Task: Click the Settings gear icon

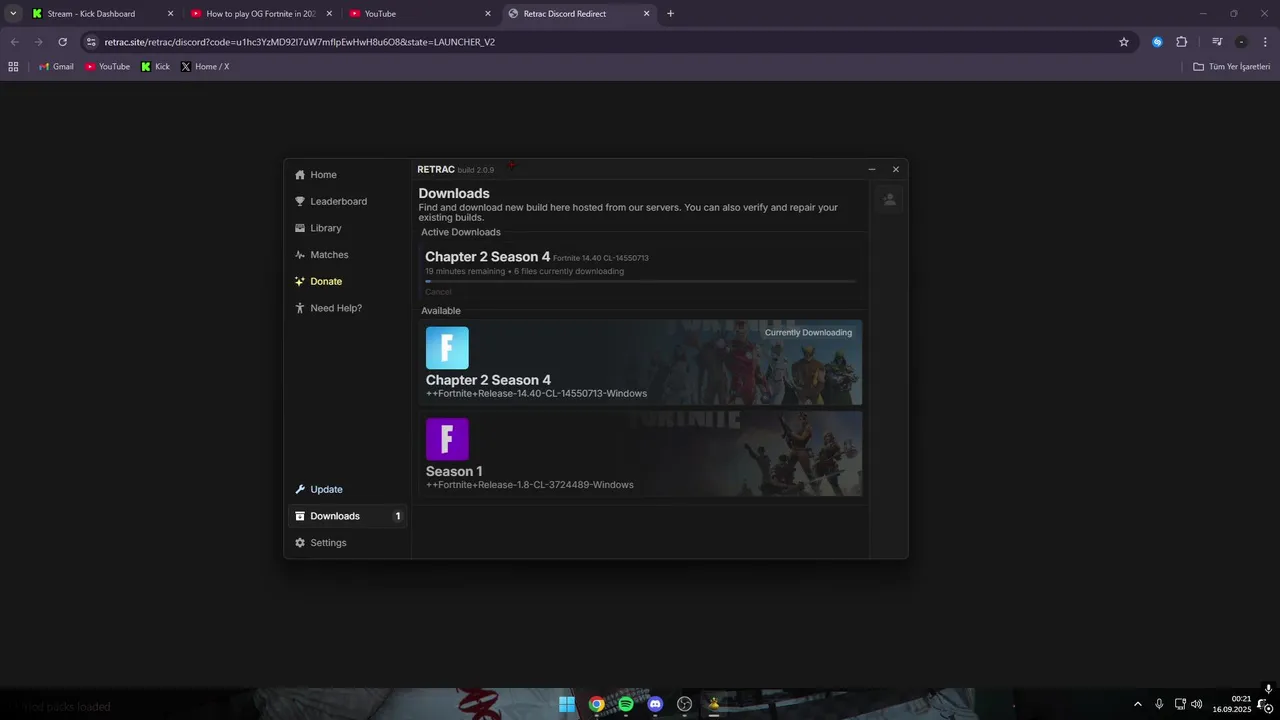Action: point(300,543)
